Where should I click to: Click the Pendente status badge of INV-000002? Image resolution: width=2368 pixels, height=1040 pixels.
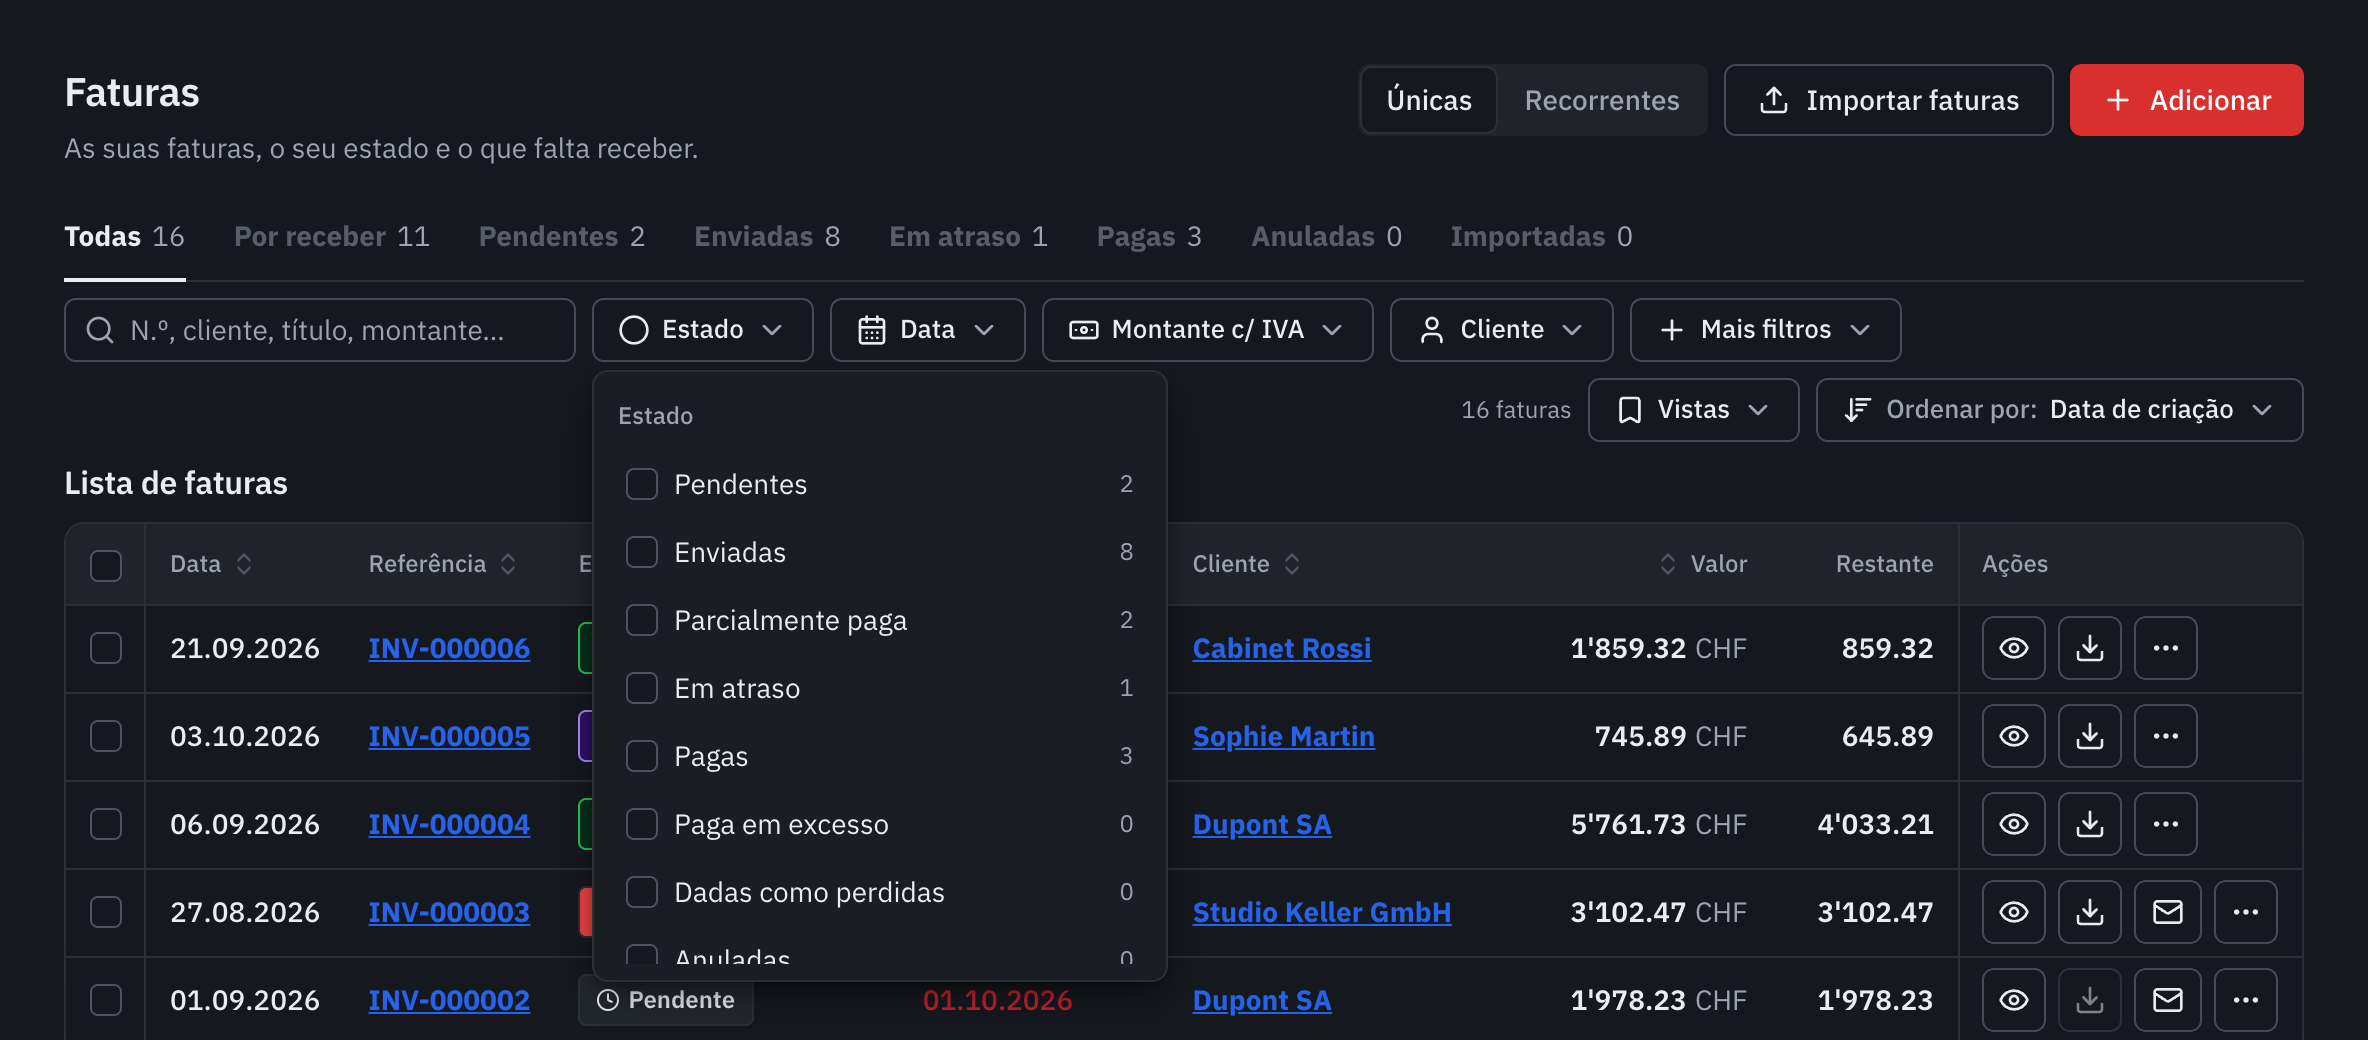click(x=666, y=1000)
